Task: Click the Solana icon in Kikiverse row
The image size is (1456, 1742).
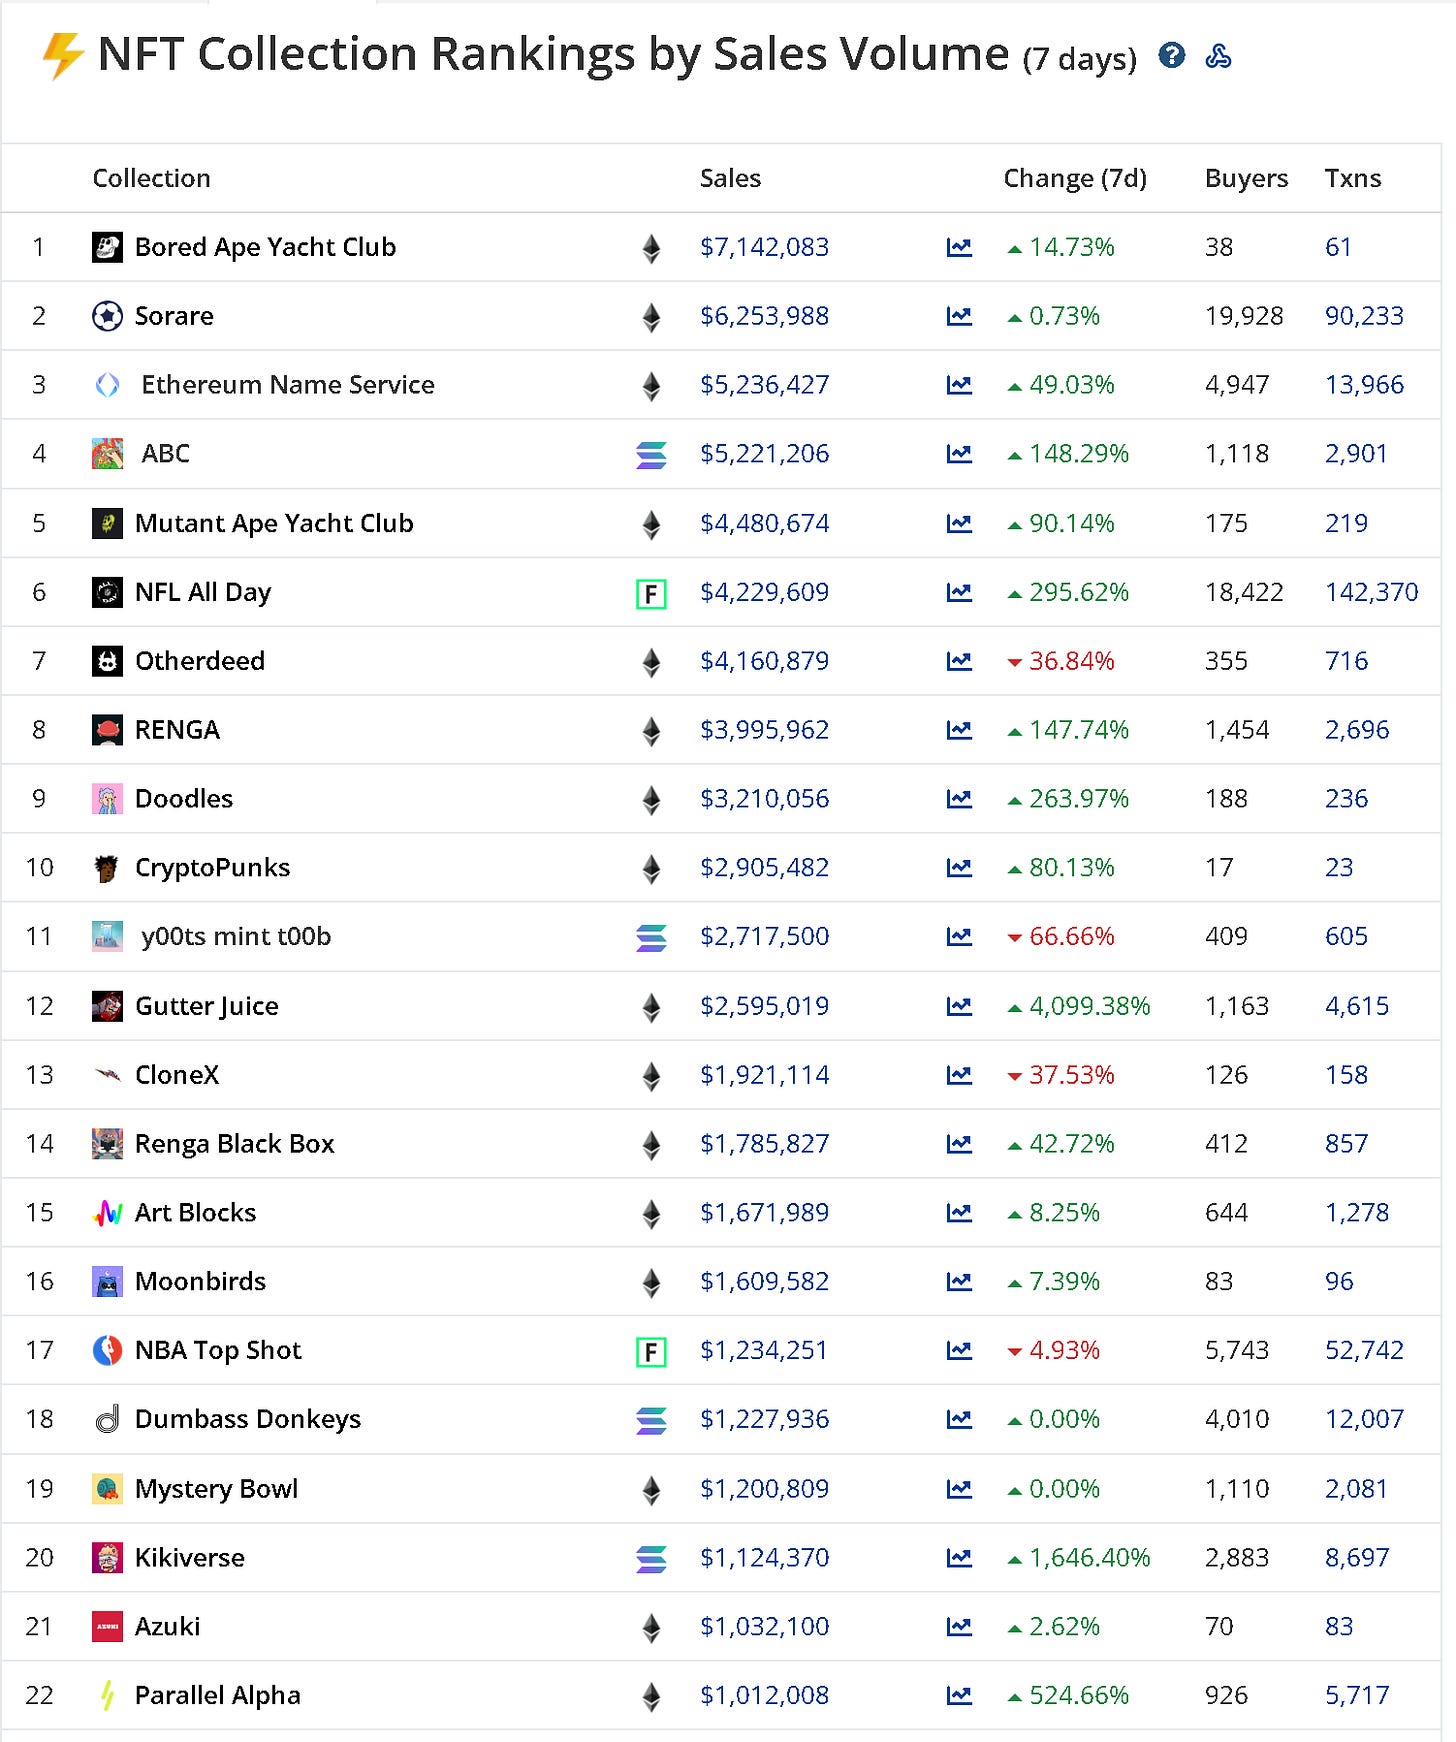Action: pyautogui.click(x=651, y=1558)
